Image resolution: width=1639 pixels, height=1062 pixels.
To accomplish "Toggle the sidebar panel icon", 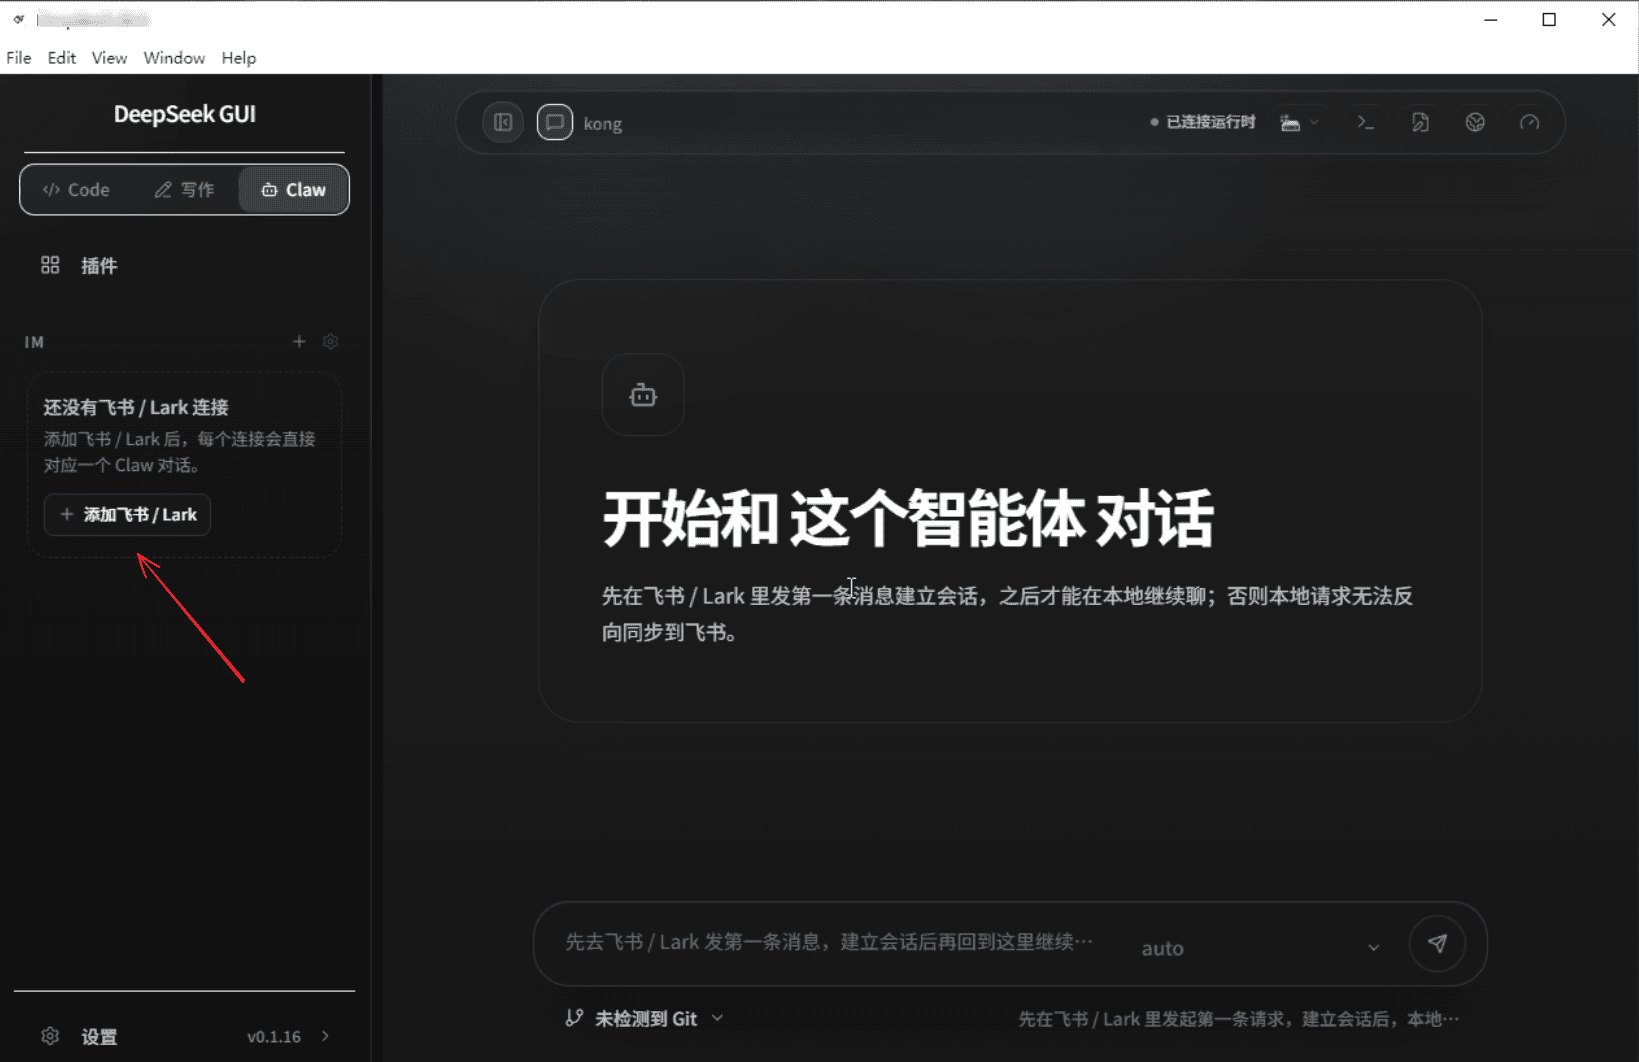I will [503, 122].
